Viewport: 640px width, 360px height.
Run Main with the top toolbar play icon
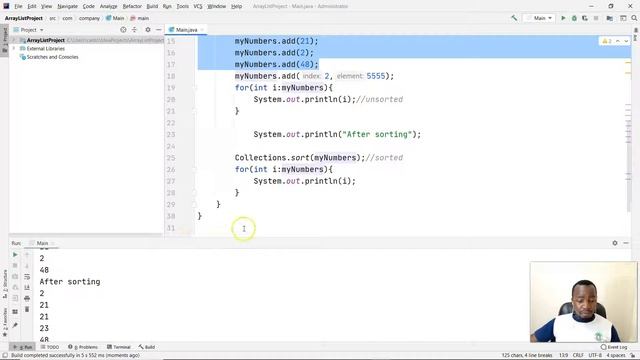click(x=563, y=18)
